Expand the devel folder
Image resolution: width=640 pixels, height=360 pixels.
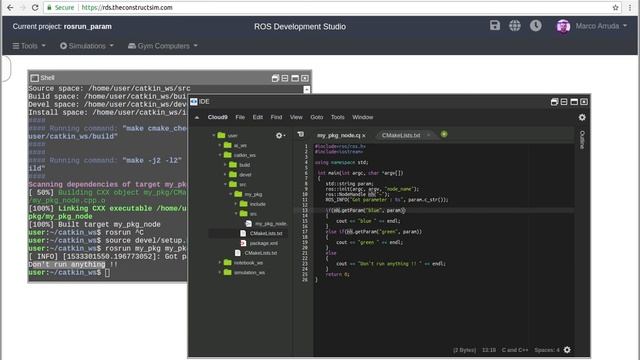pyautogui.click(x=225, y=174)
